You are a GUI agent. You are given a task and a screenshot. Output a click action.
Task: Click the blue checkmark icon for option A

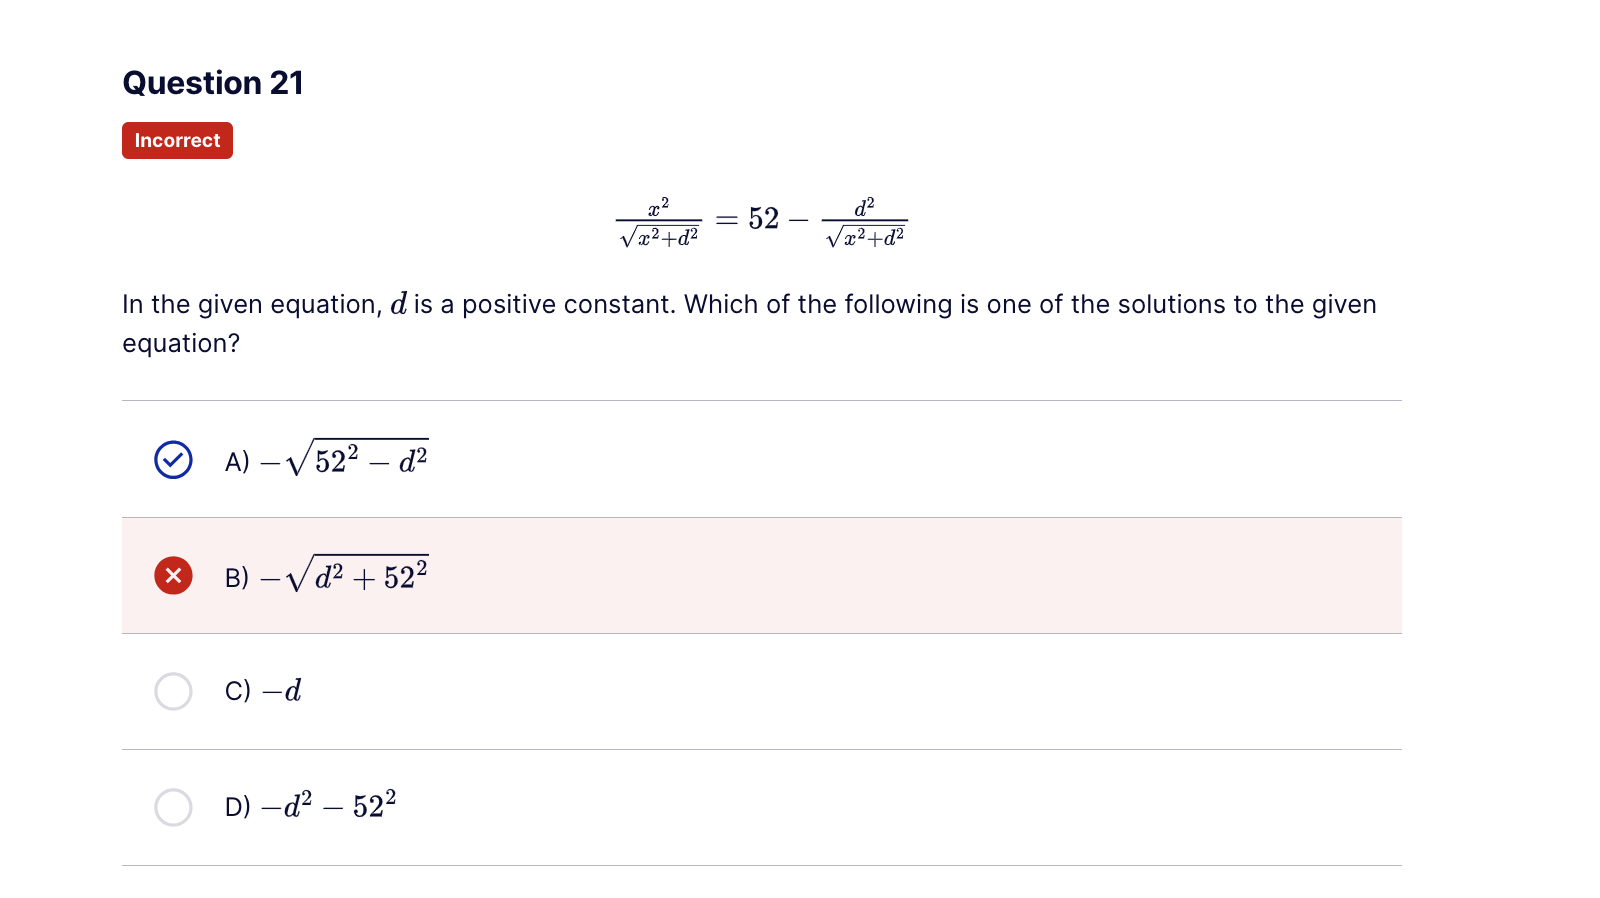tap(173, 460)
